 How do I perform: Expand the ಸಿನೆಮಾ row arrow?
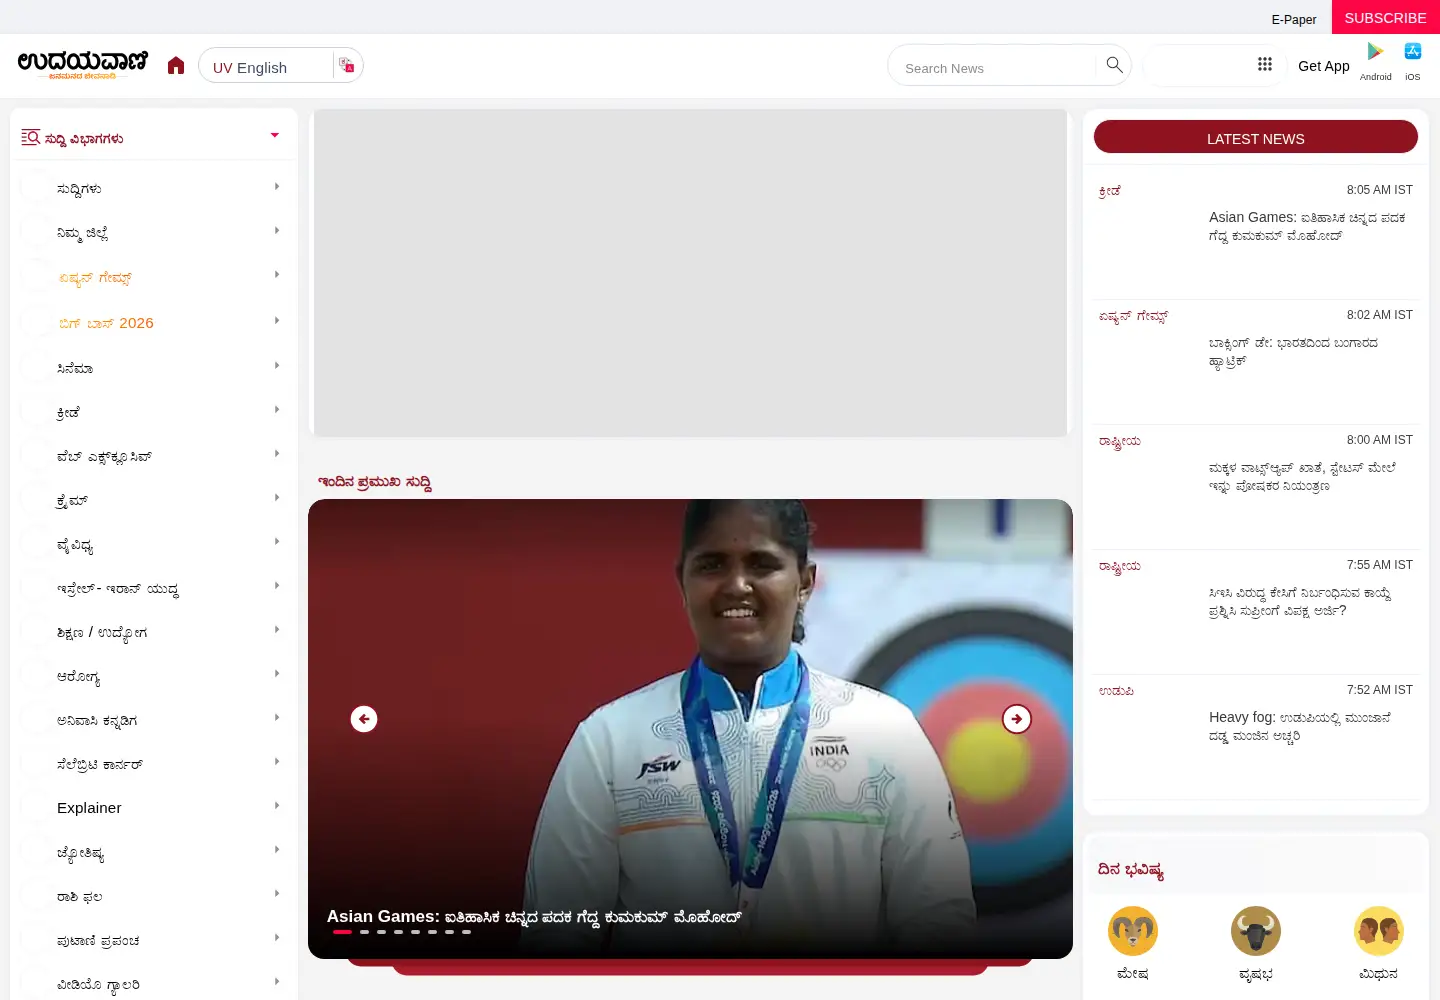277,366
